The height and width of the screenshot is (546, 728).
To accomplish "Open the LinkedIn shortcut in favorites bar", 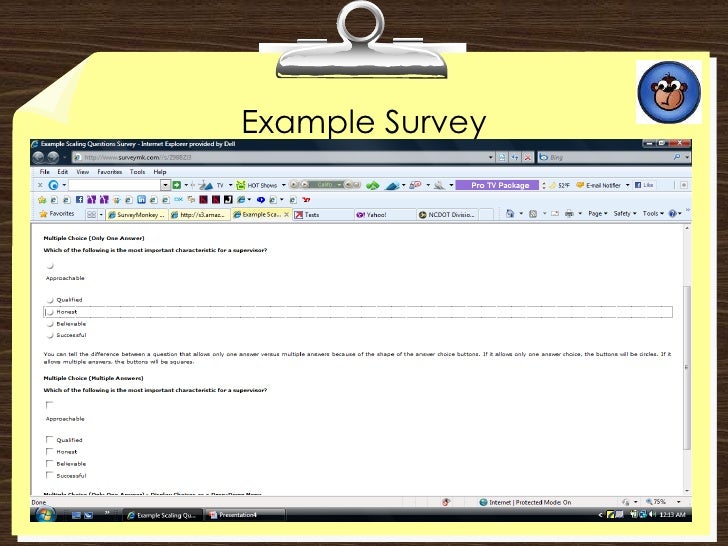I will [141, 200].
